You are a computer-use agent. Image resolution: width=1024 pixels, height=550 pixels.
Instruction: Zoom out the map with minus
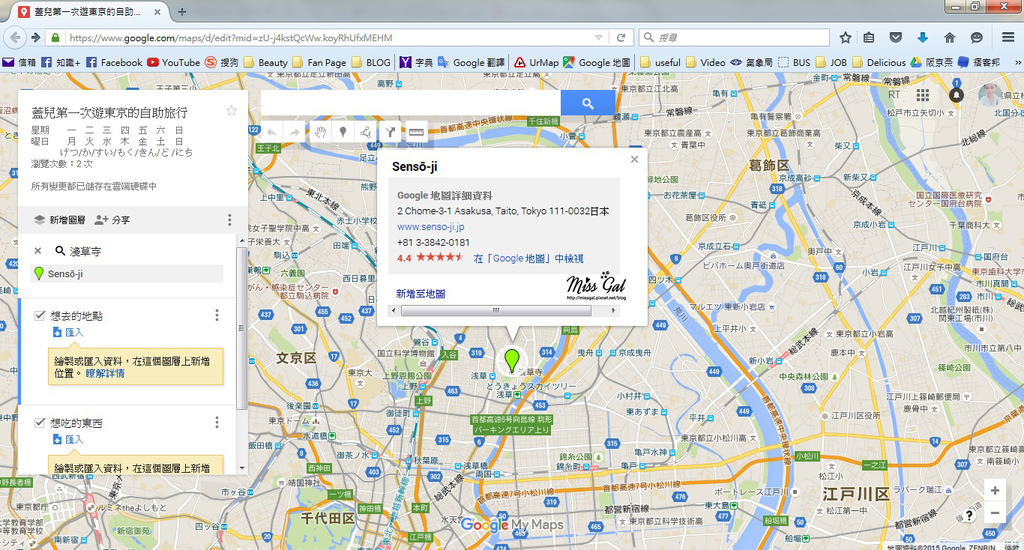(995, 513)
